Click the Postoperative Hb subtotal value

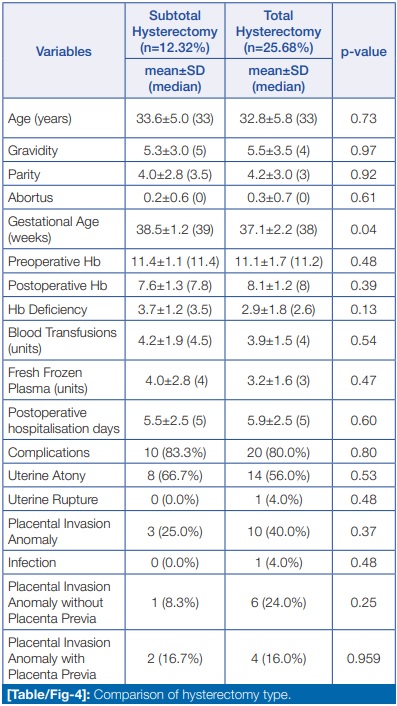click(x=175, y=286)
